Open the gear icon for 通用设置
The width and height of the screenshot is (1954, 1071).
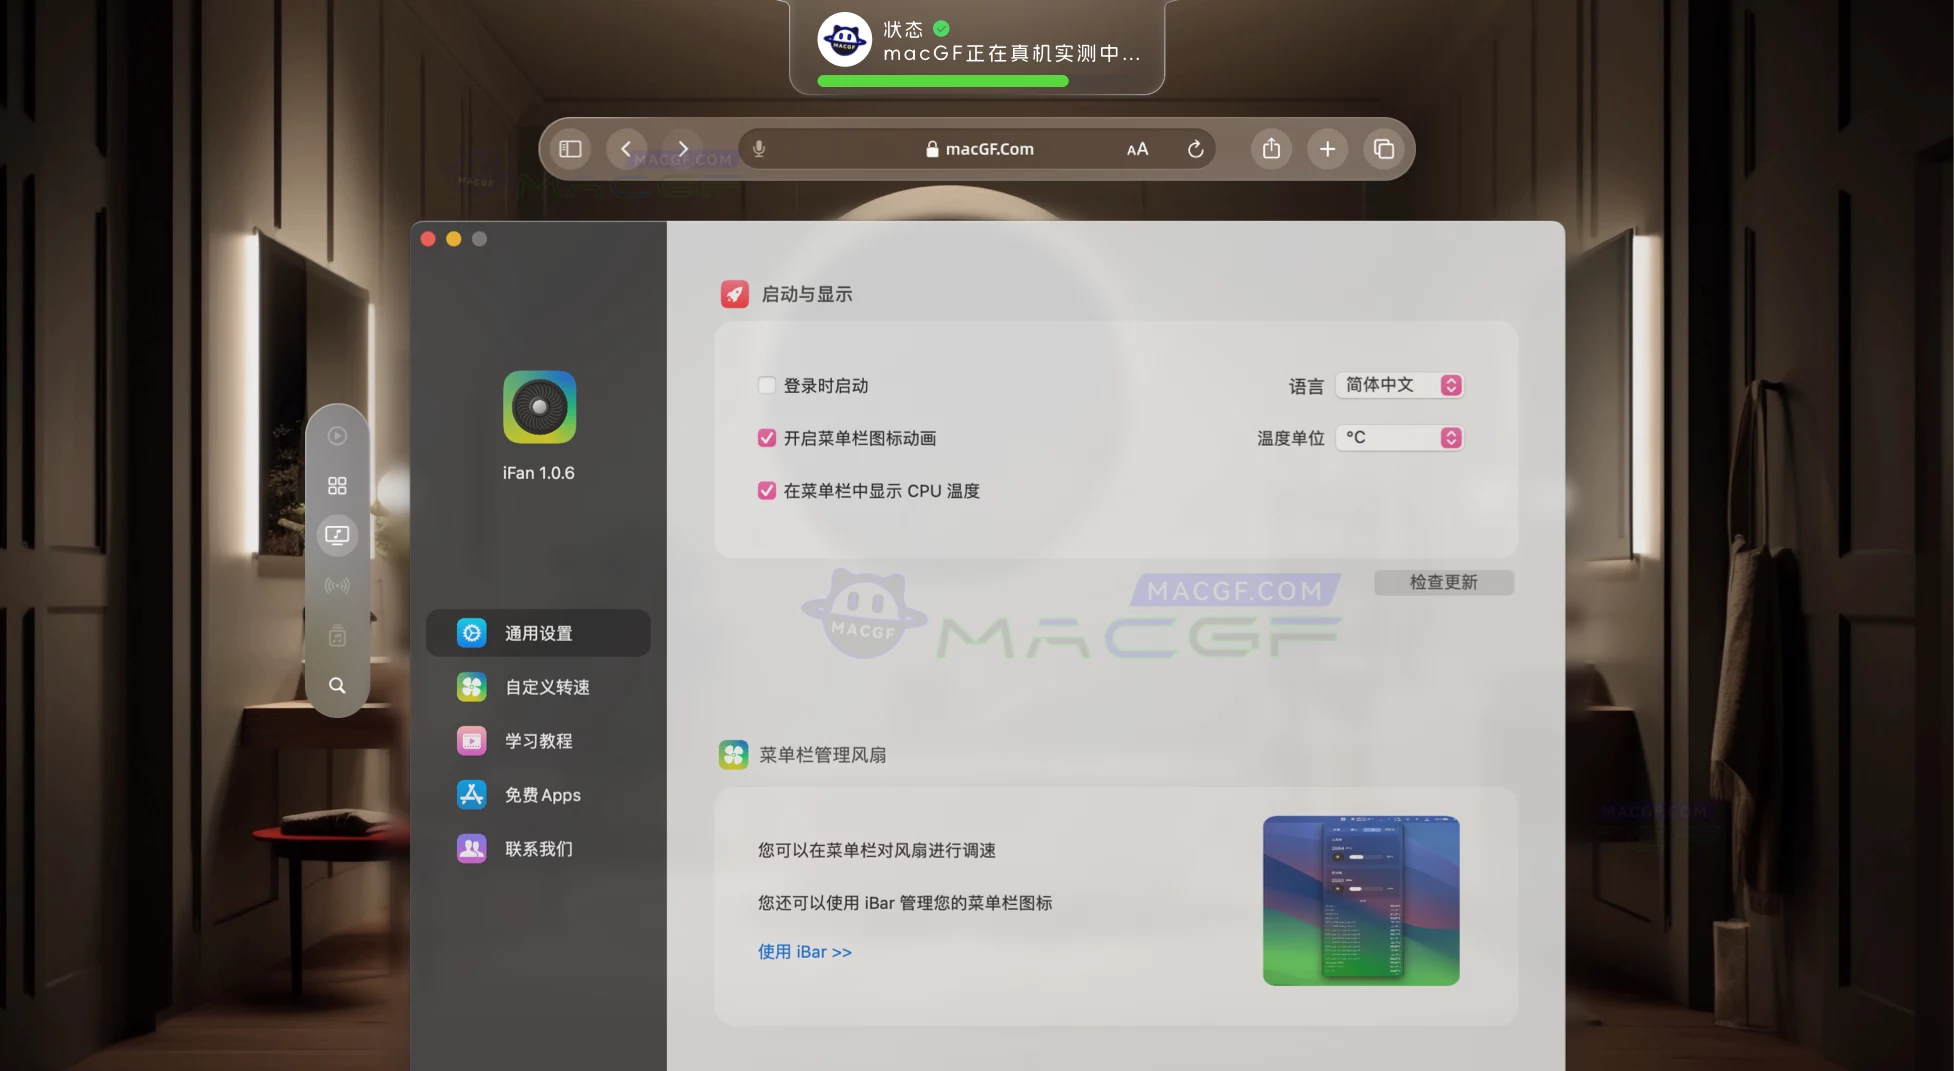pyautogui.click(x=470, y=632)
